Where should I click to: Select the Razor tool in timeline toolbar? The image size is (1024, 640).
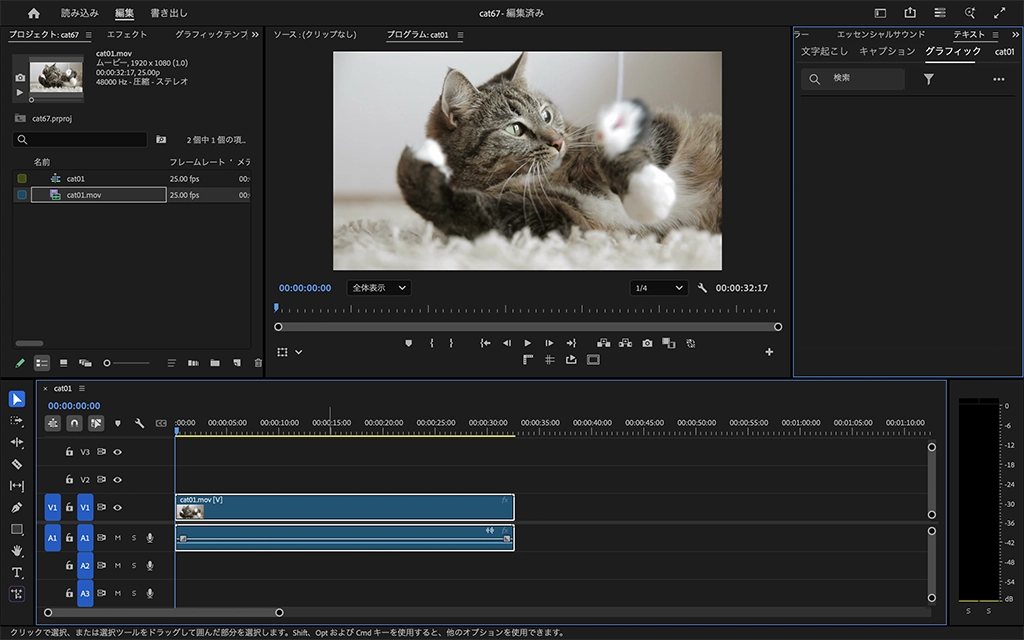pyautogui.click(x=17, y=464)
